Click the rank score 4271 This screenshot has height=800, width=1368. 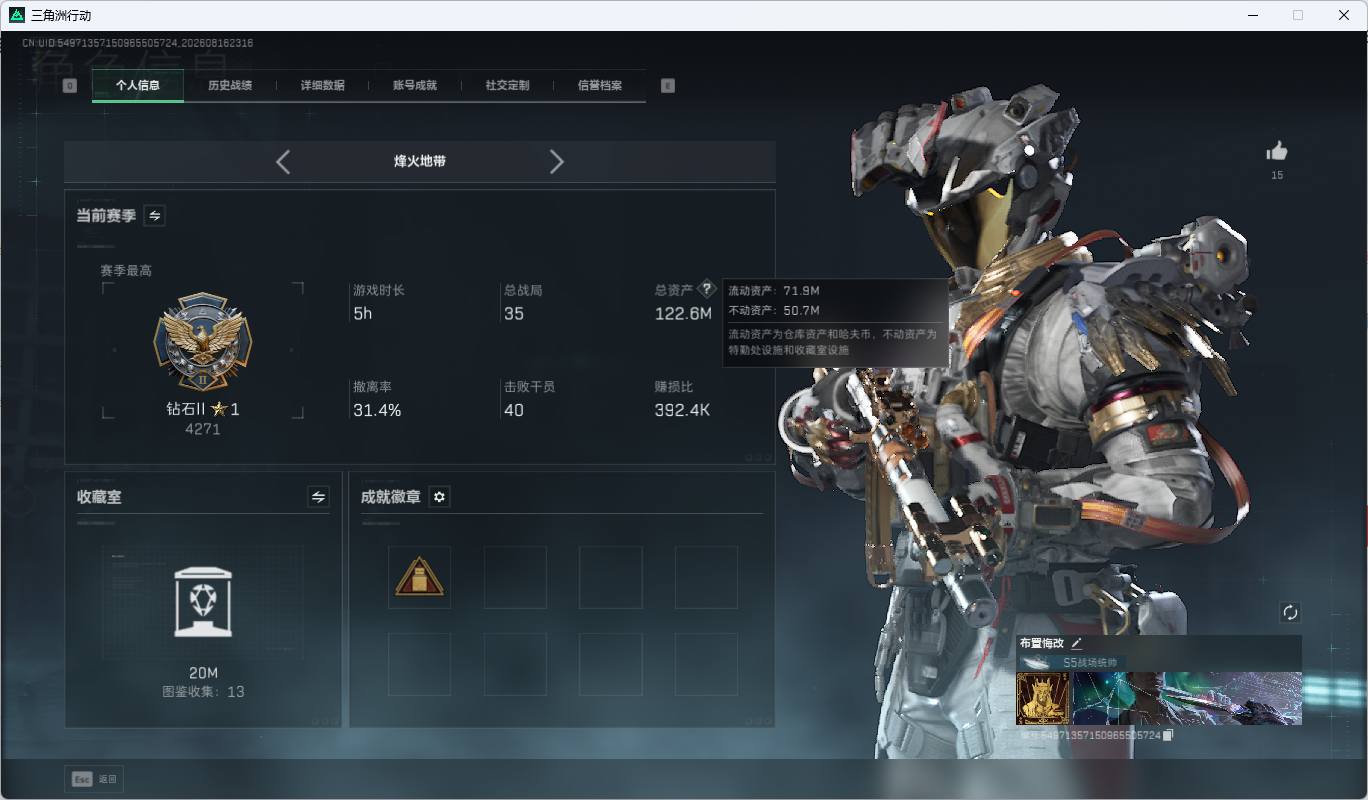pyautogui.click(x=203, y=429)
